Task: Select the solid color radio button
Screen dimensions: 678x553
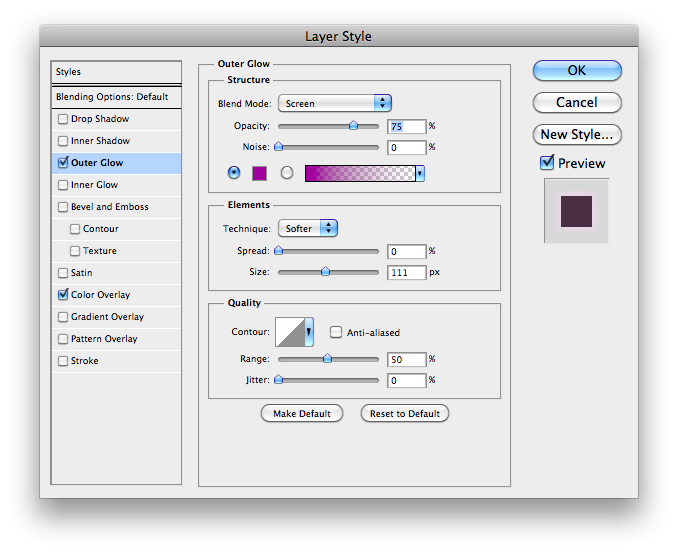Action: point(234,173)
